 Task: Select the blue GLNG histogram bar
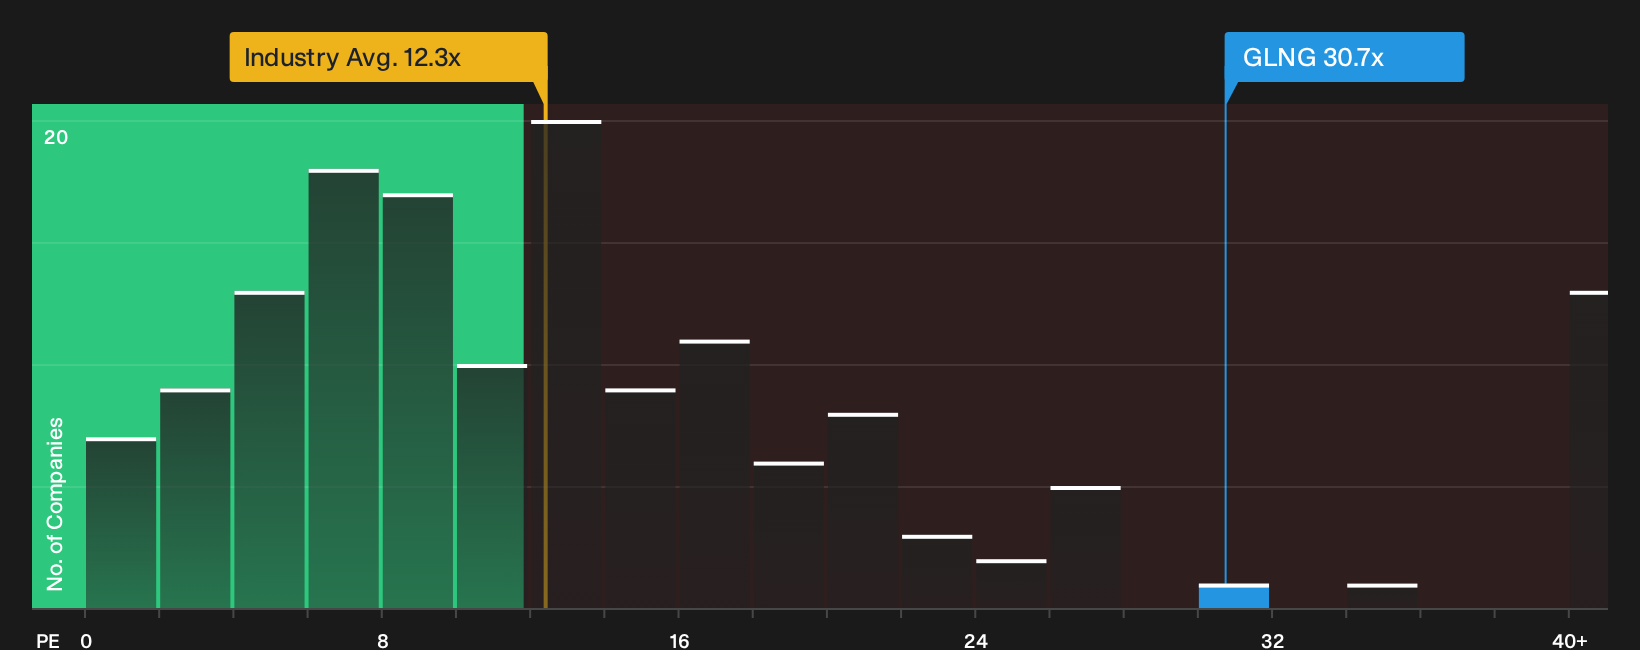pyautogui.click(x=1234, y=596)
